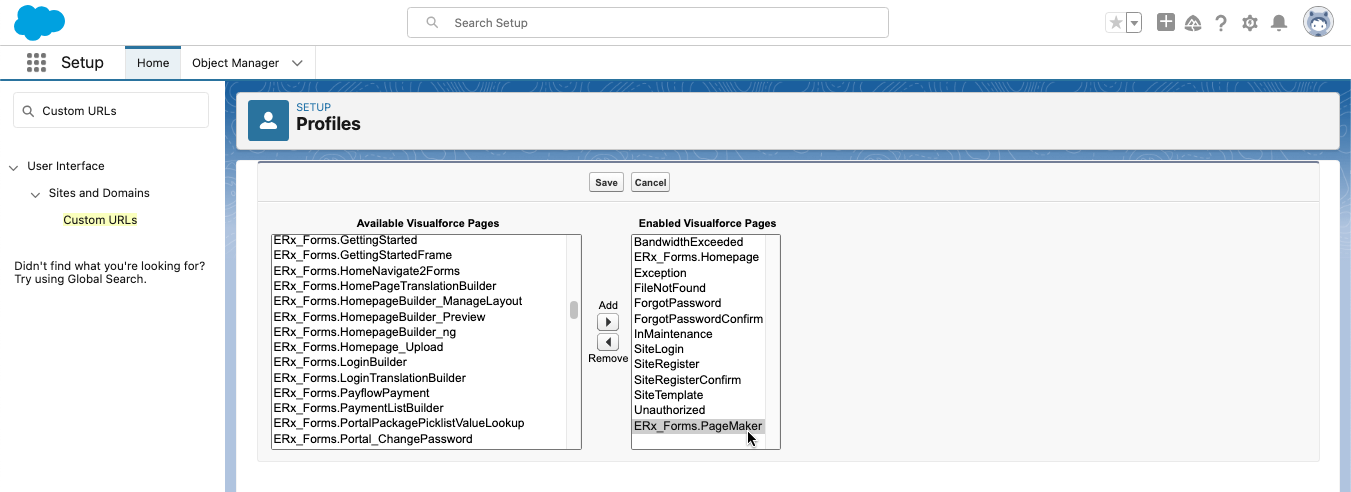Screen dimensions: 1351x492
Task: Collapse the Sites and Domains node
Action: [x=36, y=194]
